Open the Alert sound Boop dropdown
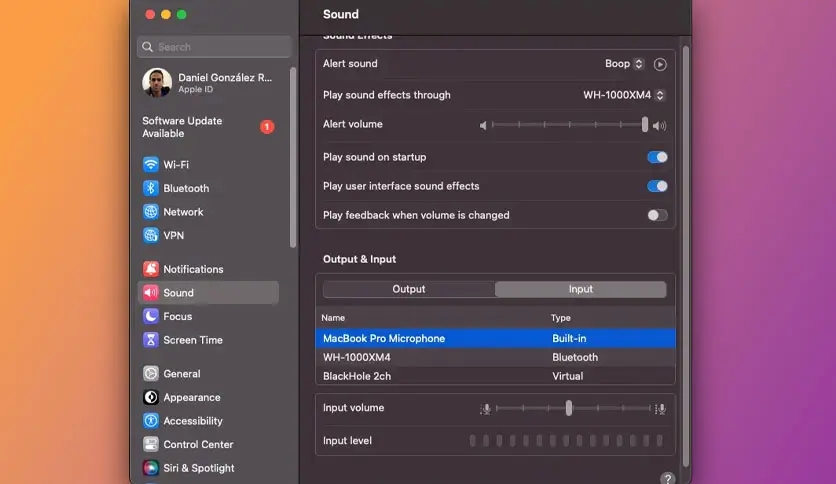 624,64
